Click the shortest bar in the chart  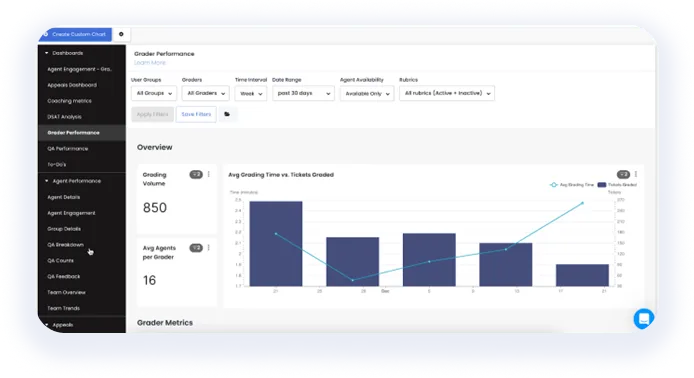click(582, 275)
